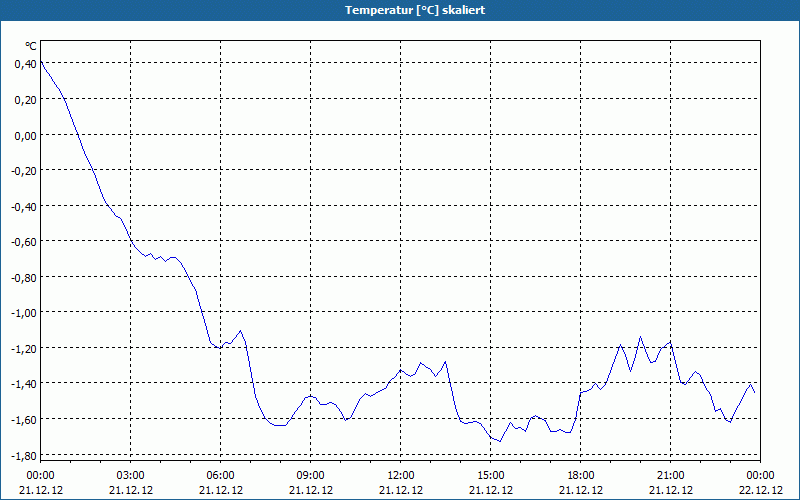
Task: Click the 0,40 y-axis label
Action: tap(26, 64)
